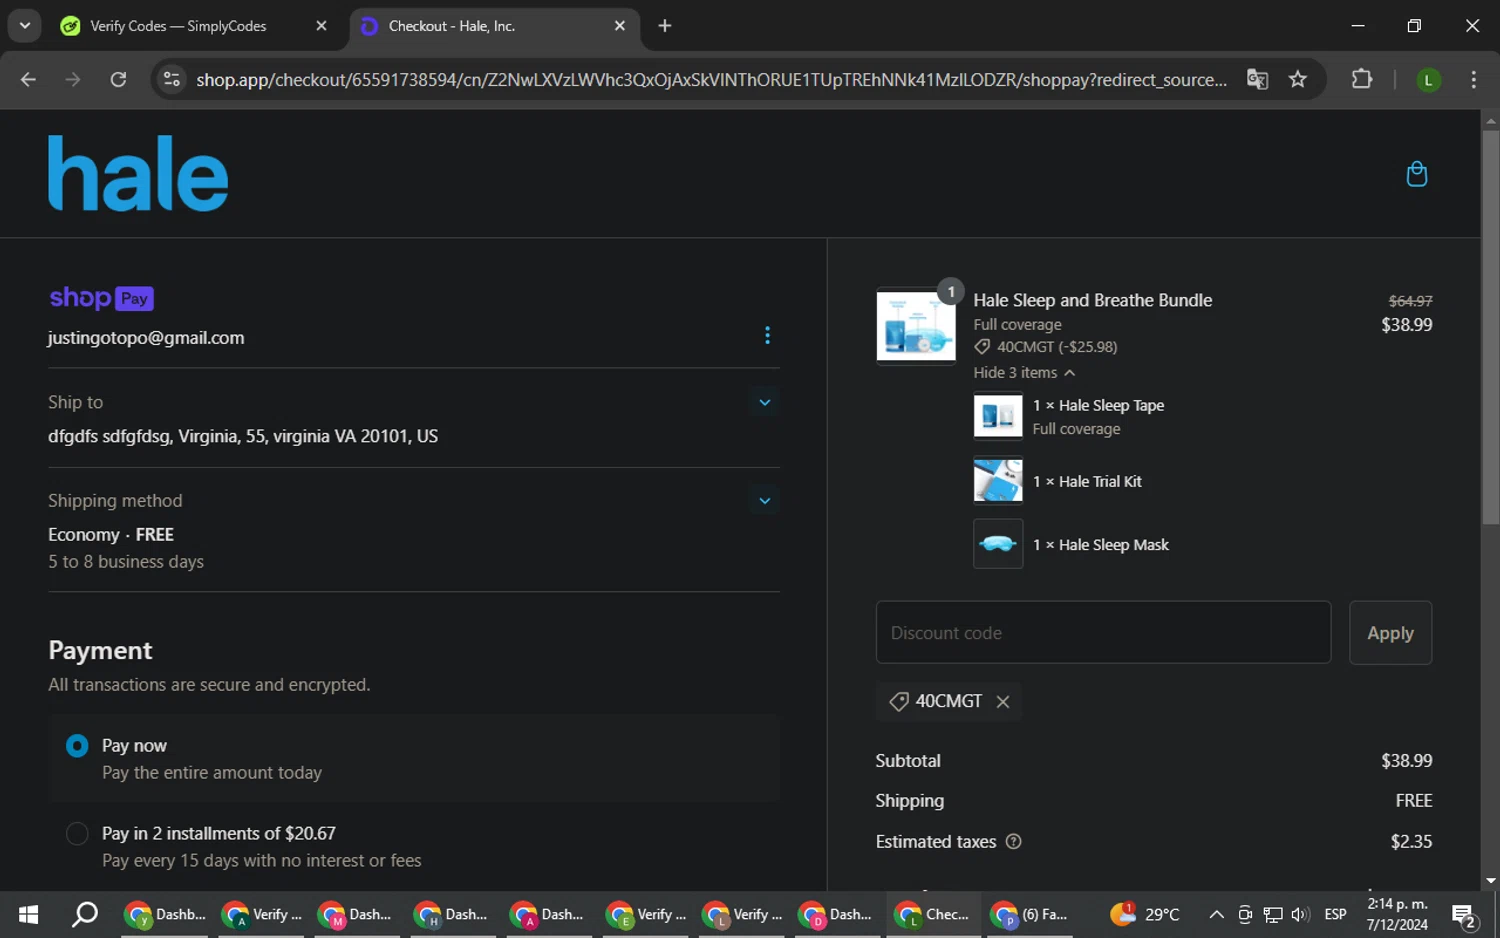Open the first Dashb... Chrome taskbar window

165,914
